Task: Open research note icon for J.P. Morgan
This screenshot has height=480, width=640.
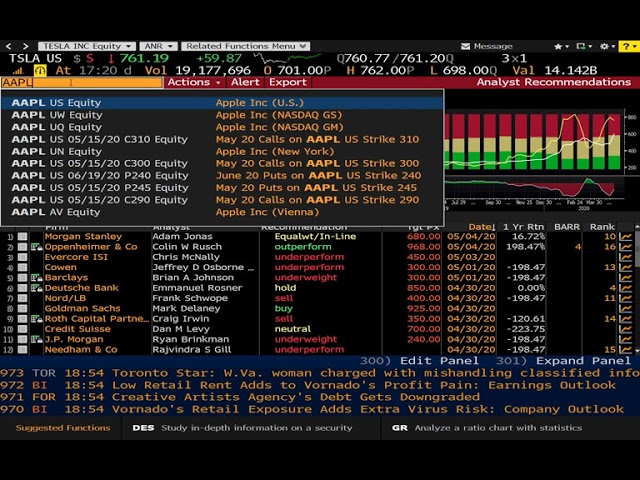Action: point(37,340)
